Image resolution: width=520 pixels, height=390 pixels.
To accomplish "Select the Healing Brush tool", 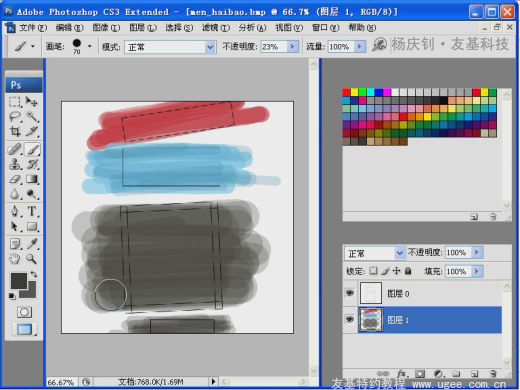I will click(15, 149).
